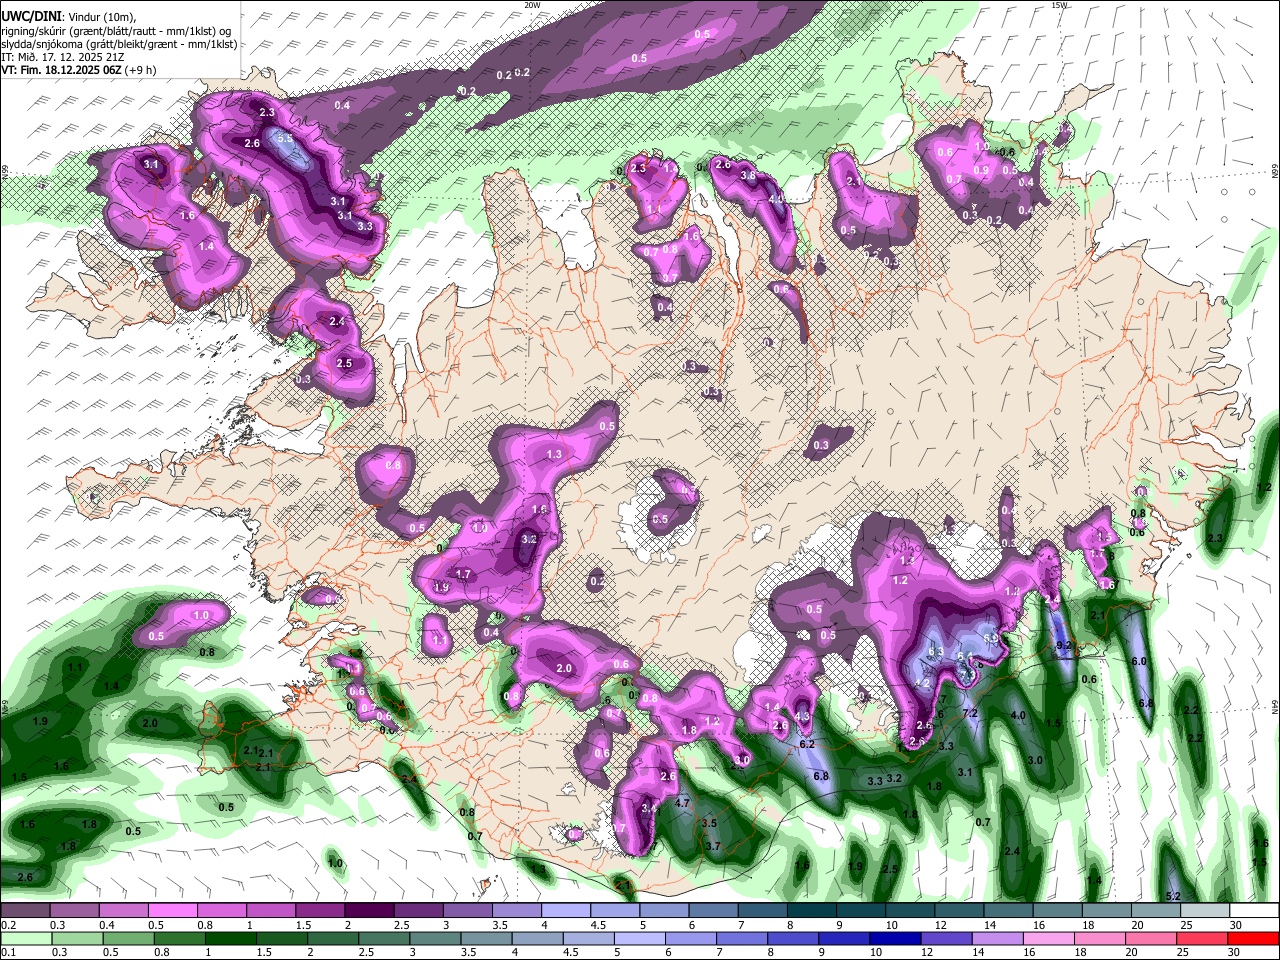This screenshot has height=960, width=1280.
Task: Click the 9.2 precipitation value on the map
Action: point(1064,647)
